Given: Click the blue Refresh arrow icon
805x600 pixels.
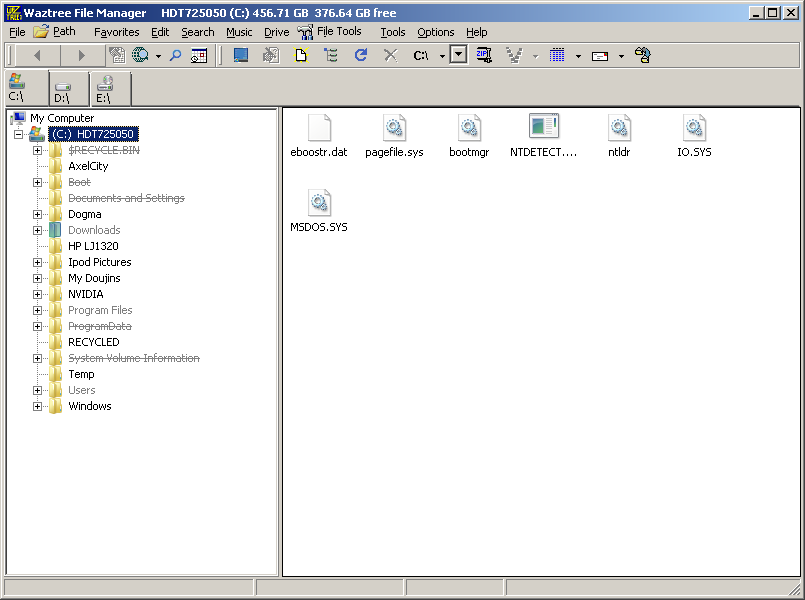Looking at the screenshot, I should pos(361,55).
